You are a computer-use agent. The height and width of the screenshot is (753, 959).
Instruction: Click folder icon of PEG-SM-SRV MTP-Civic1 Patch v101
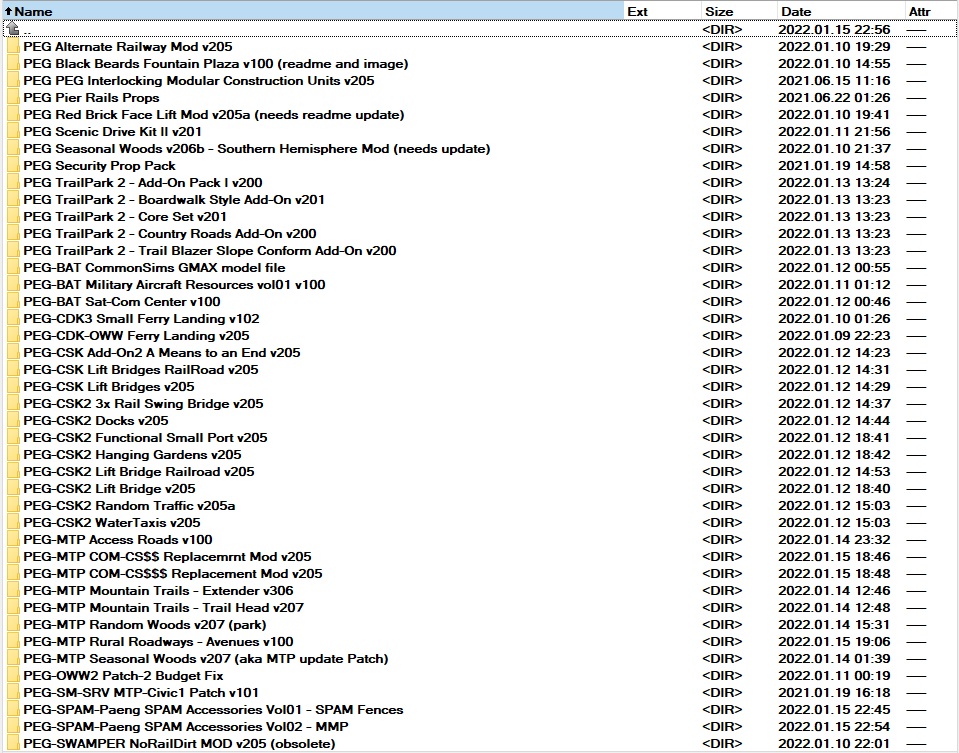tap(13, 693)
